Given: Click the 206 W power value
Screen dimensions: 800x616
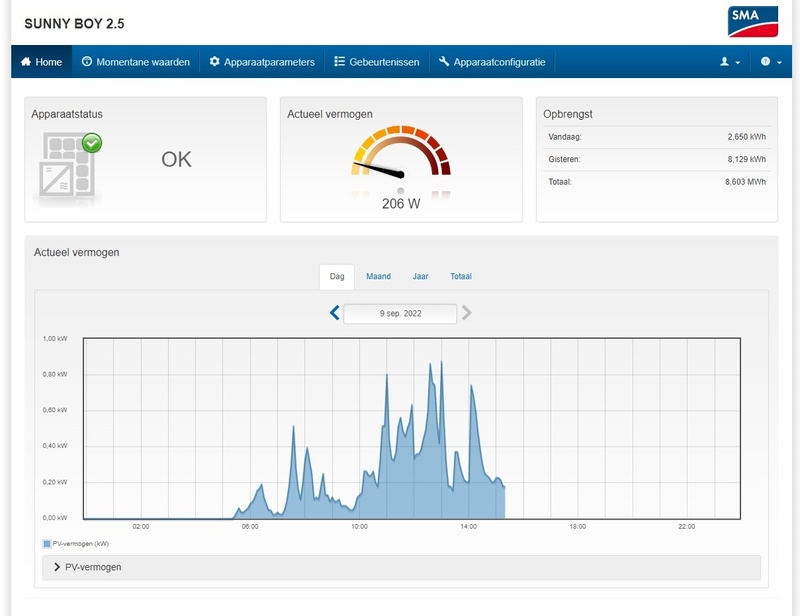Looking at the screenshot, I should coord(401,204).
